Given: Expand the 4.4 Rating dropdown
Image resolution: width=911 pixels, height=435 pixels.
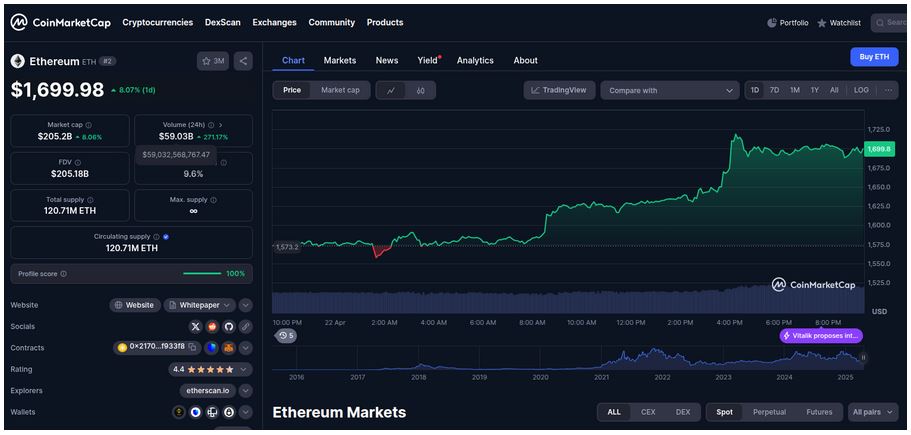Looking at the screenshot, I should 210,369.
